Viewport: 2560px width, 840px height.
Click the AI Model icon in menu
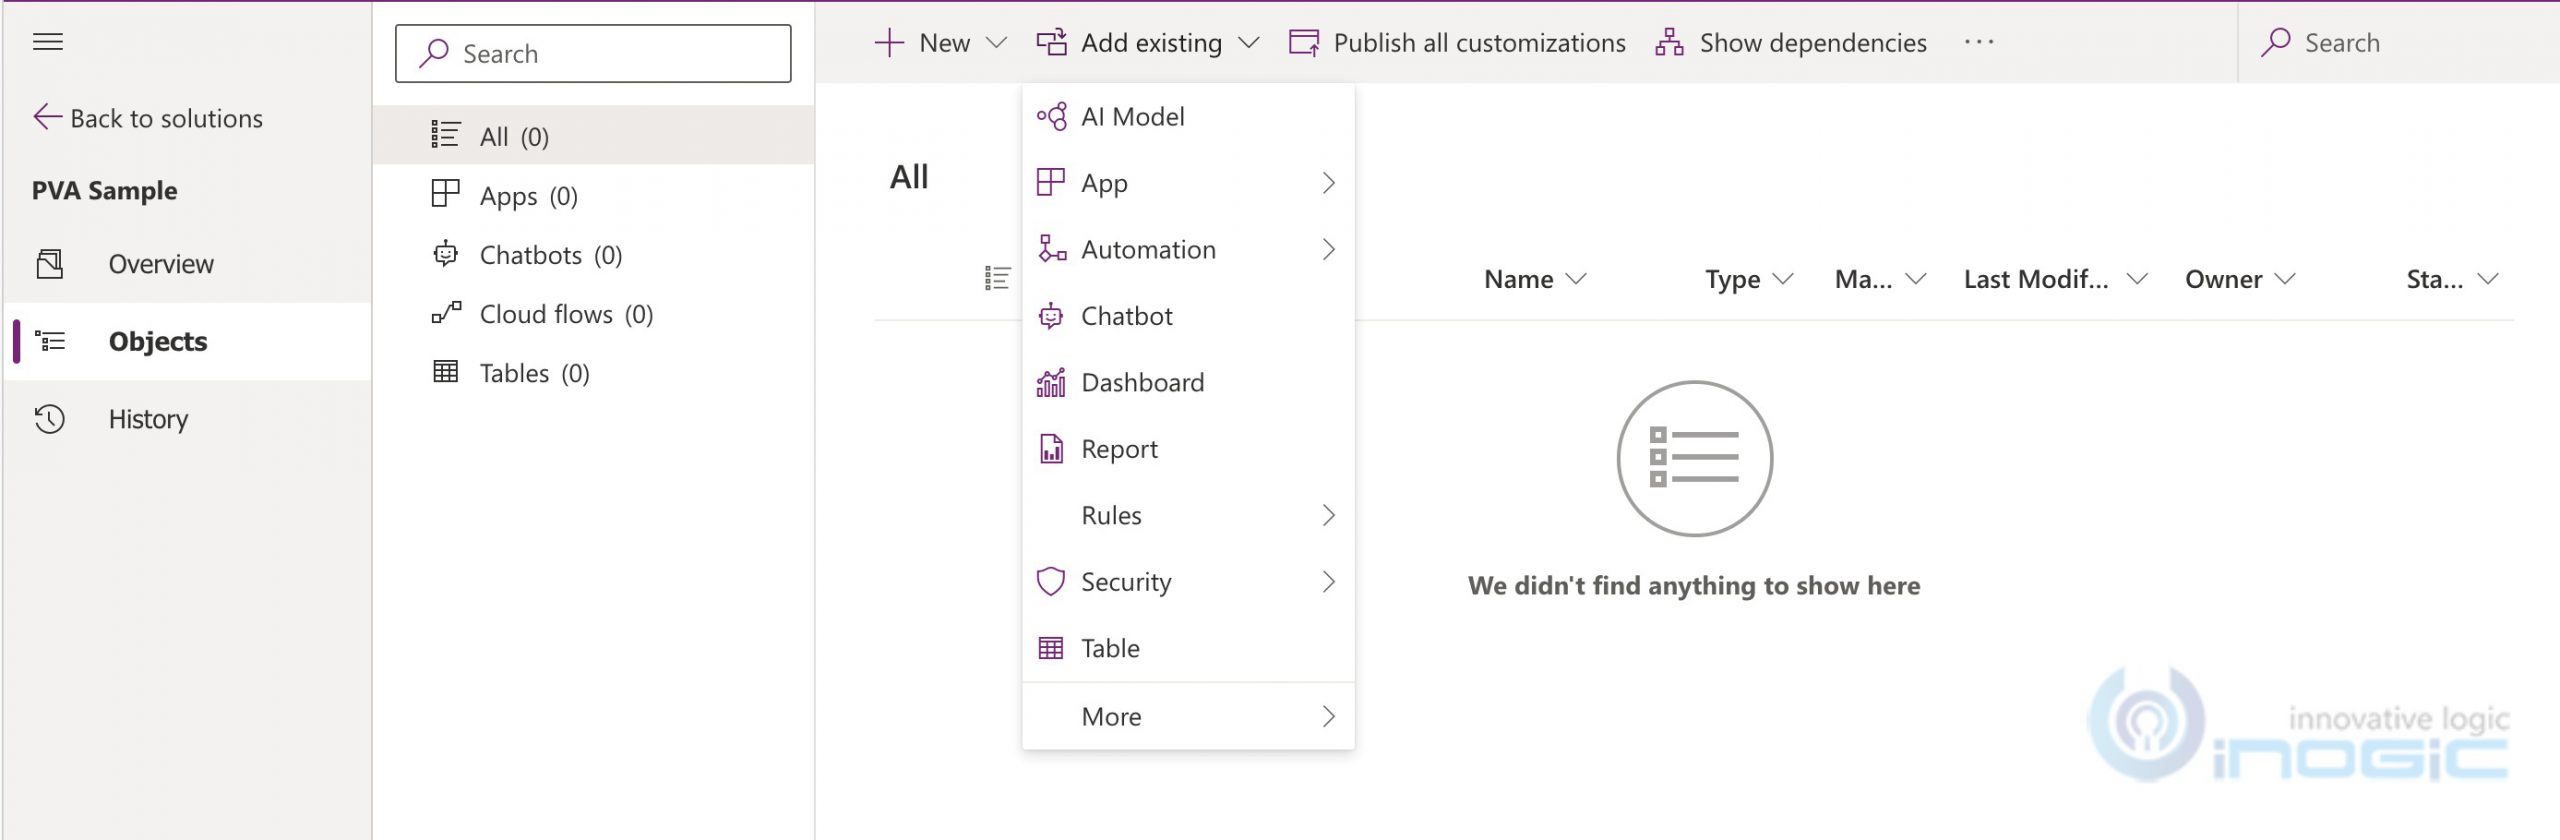pyautogui.click(x=1051, y=117)
